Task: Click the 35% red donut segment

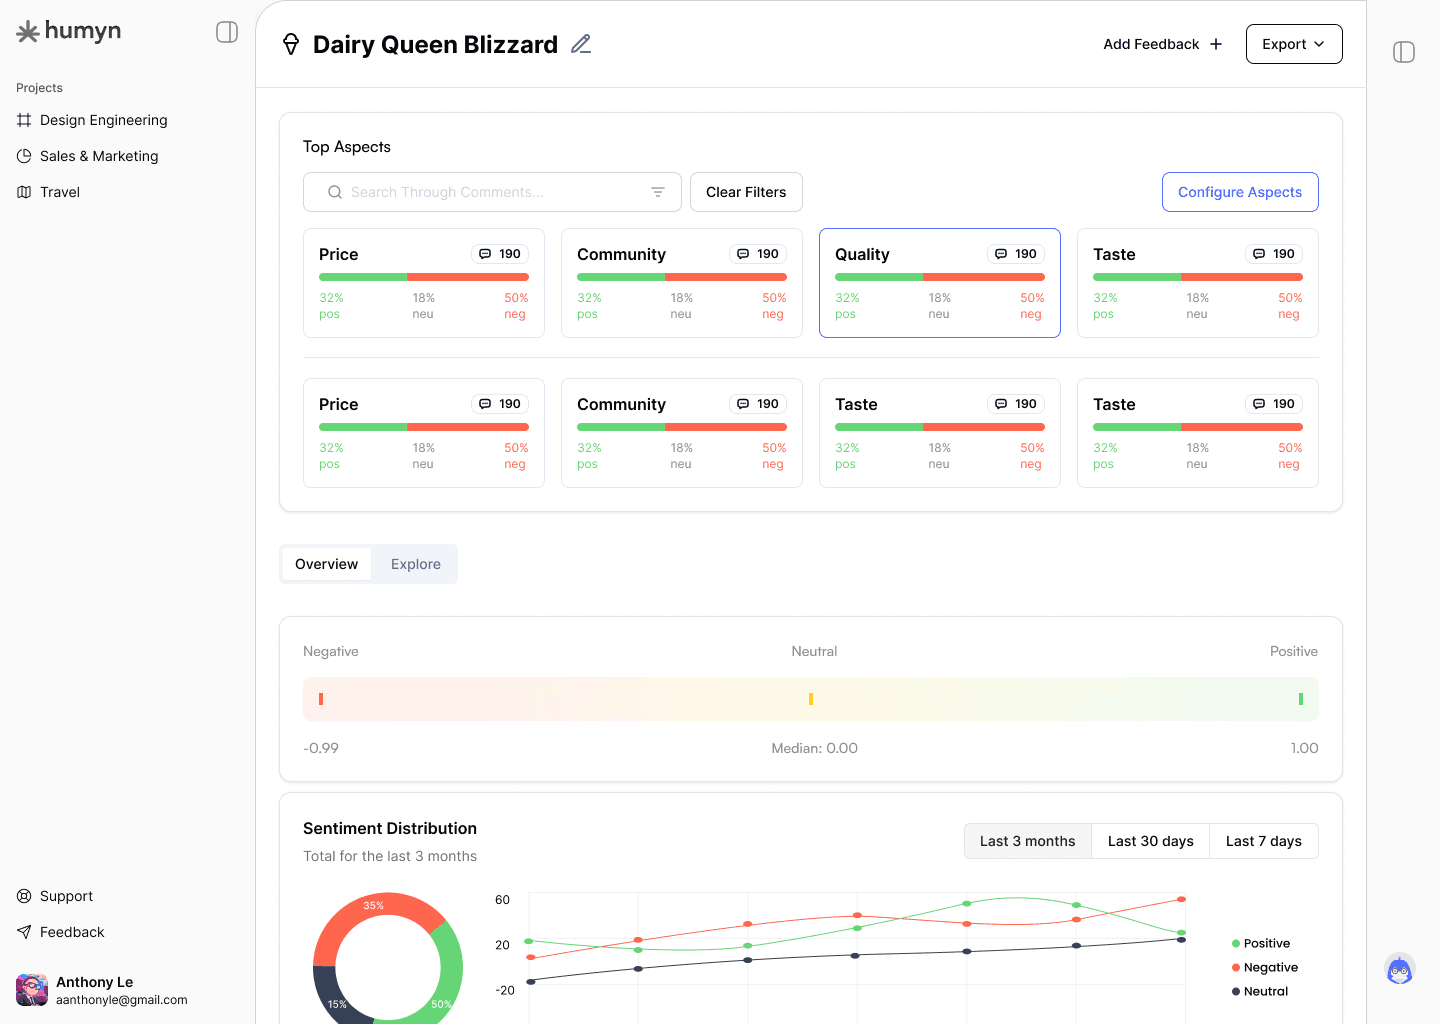Action: pyautogui.click(x=372, y=907)
